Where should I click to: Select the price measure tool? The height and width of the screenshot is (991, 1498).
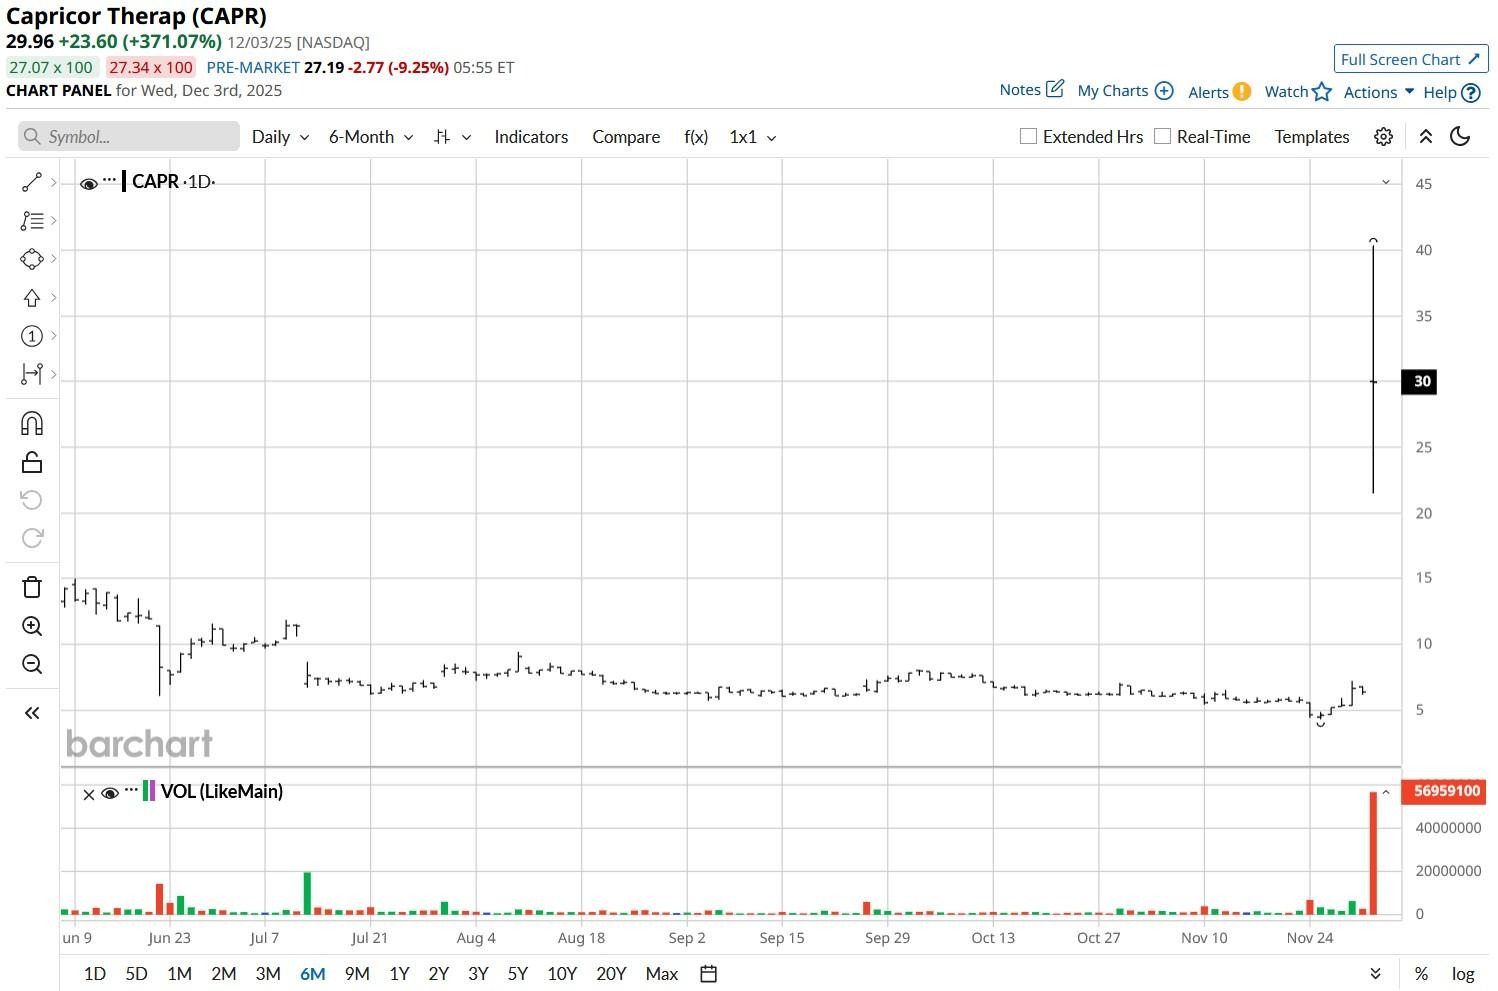click(x=32, y=374)
